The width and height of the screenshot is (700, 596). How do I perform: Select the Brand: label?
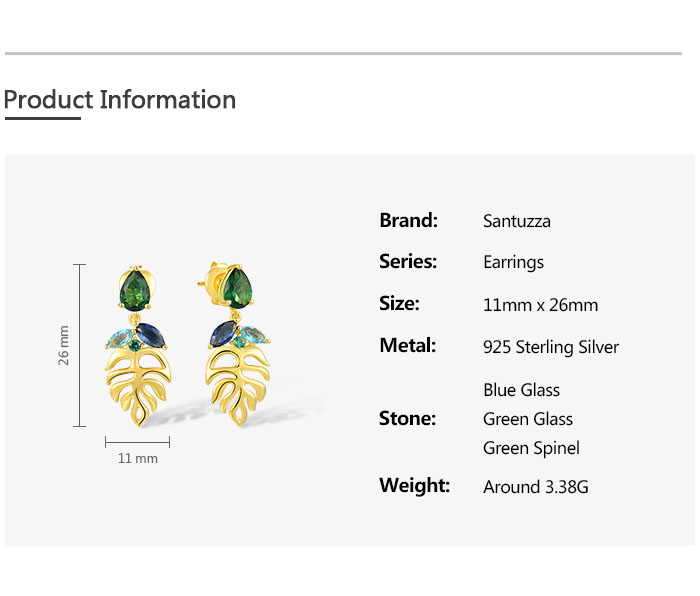coord(408,220)
